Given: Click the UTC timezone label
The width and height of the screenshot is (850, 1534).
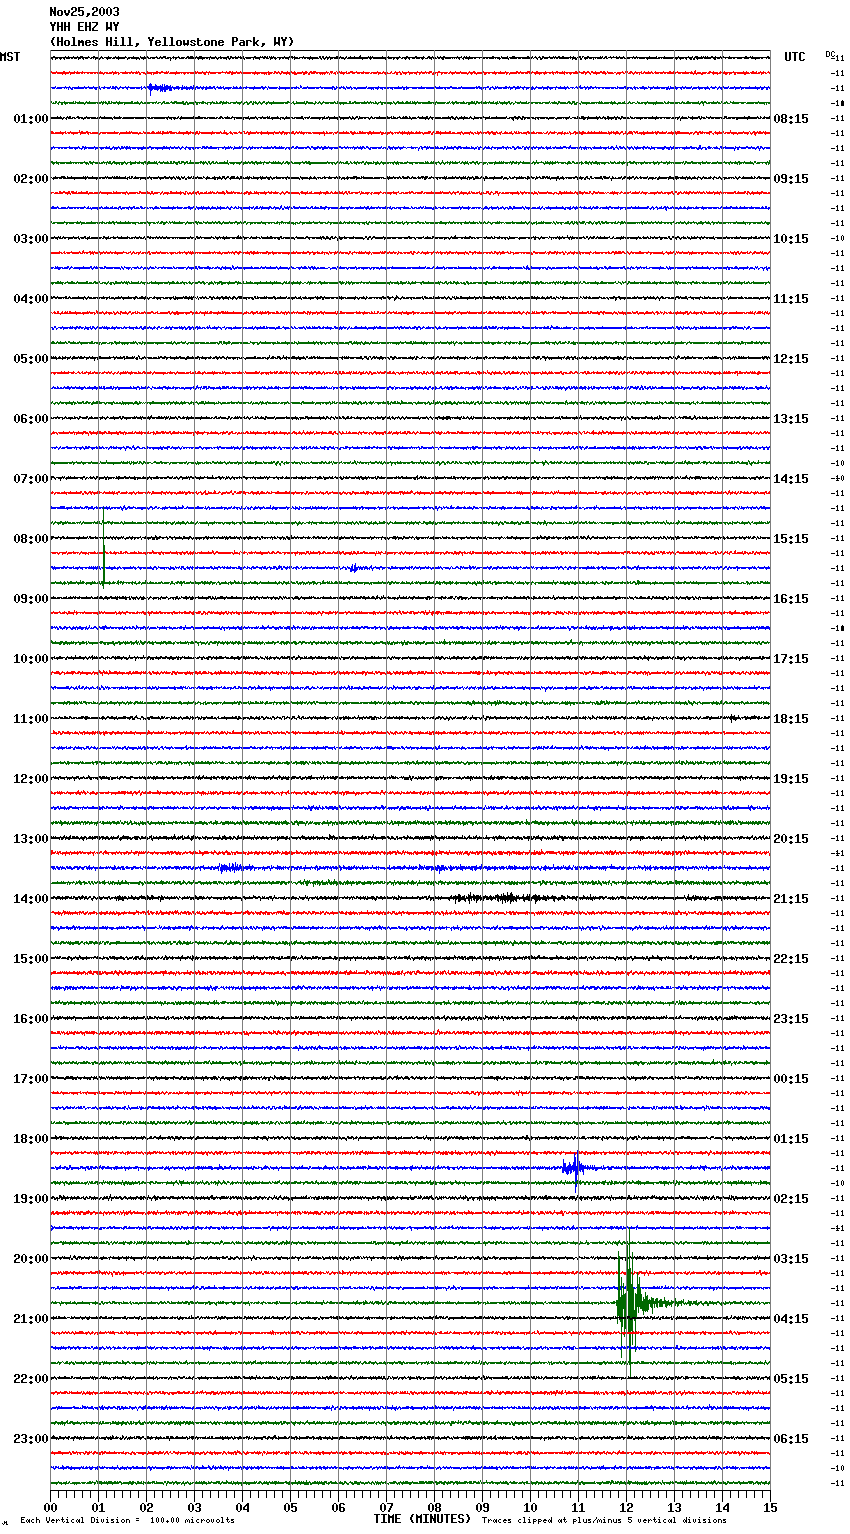Looking at the screenshot, I should click(795, 57).
